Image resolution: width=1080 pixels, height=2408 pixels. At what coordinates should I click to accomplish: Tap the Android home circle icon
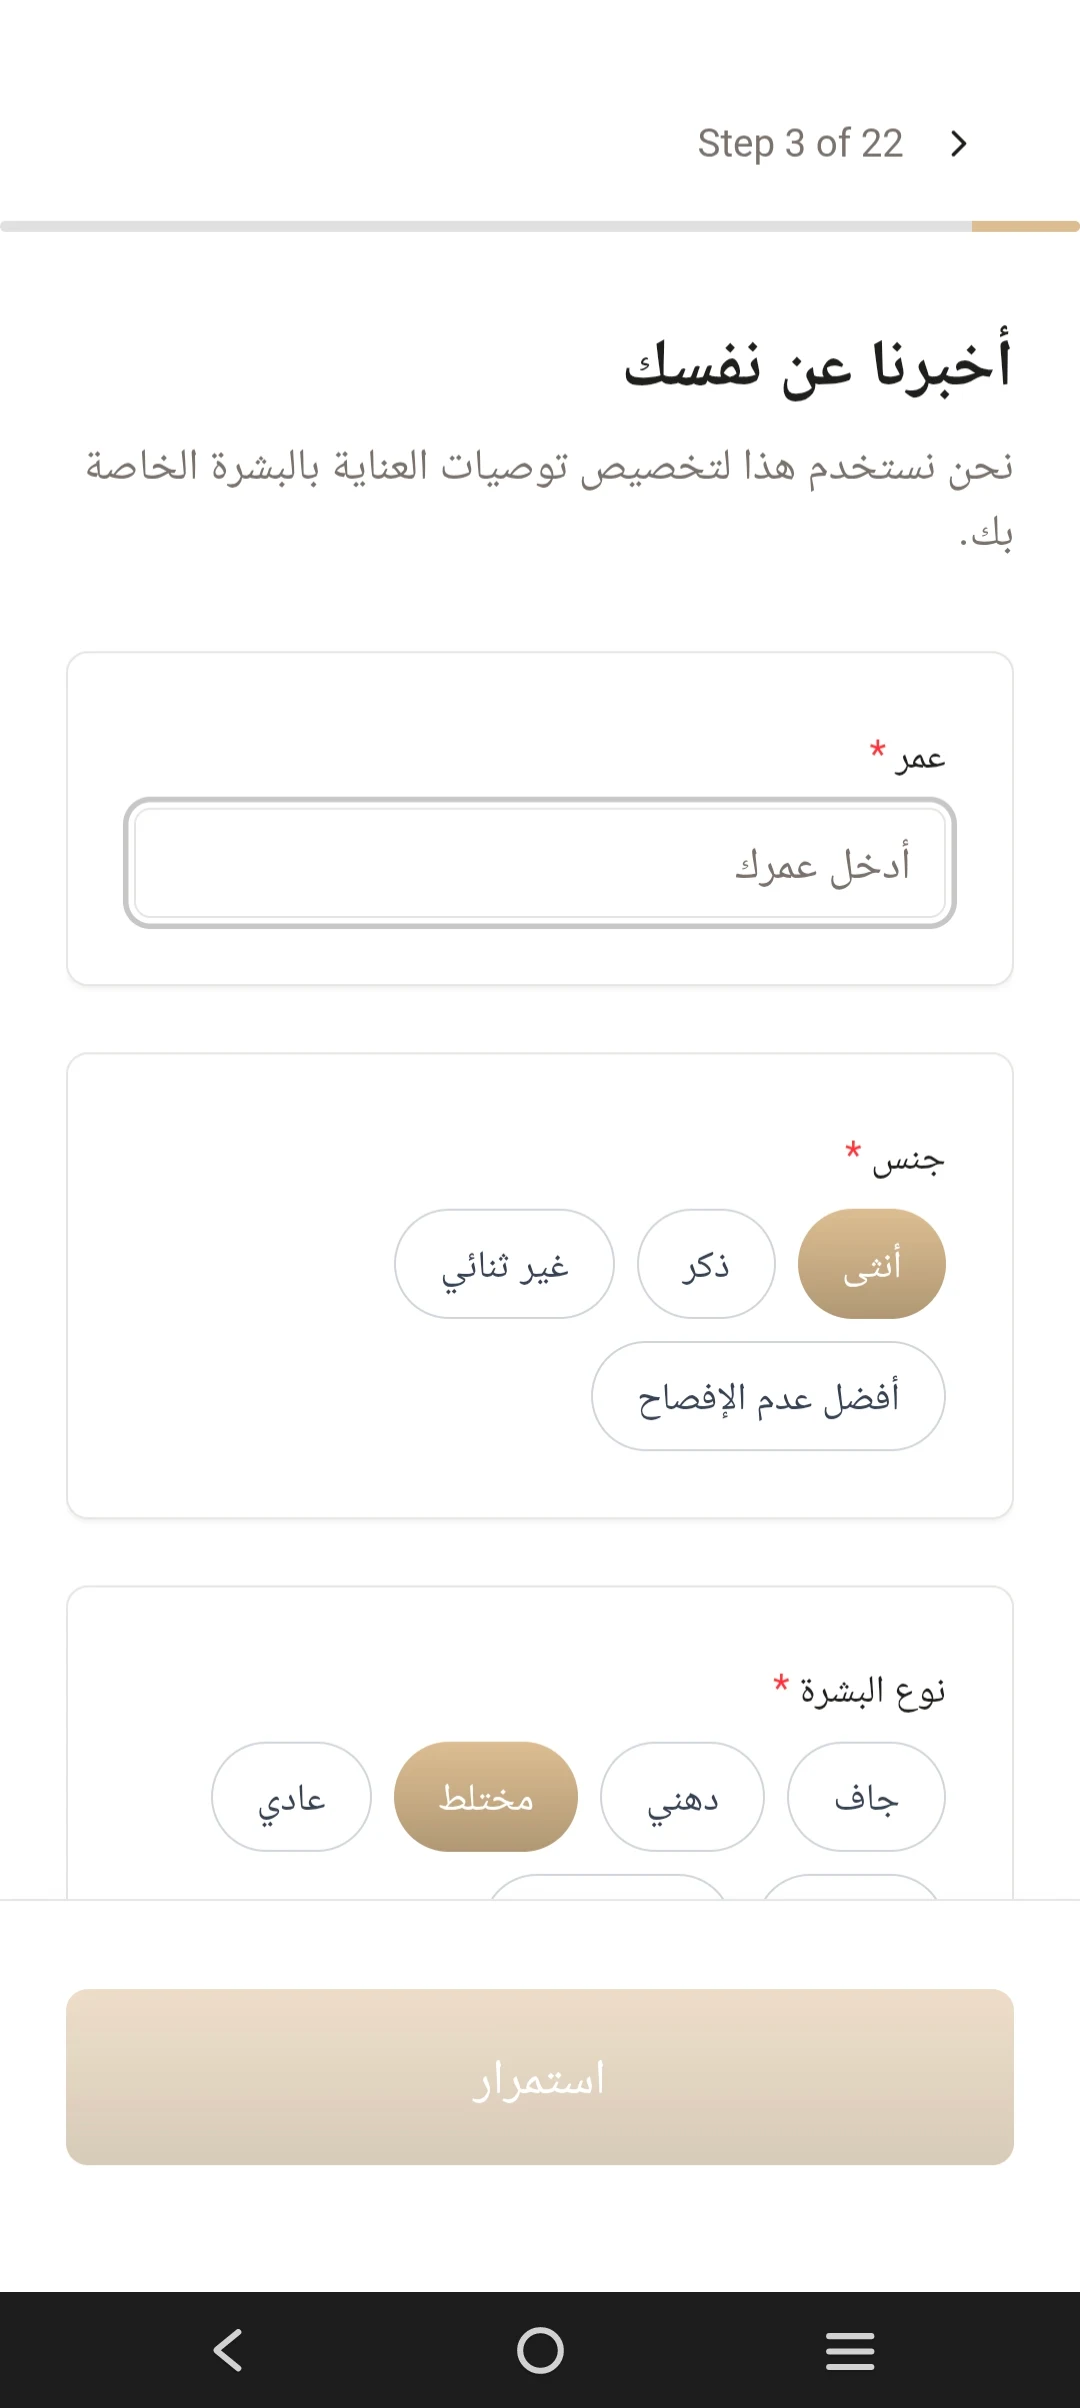point(540,2350)
